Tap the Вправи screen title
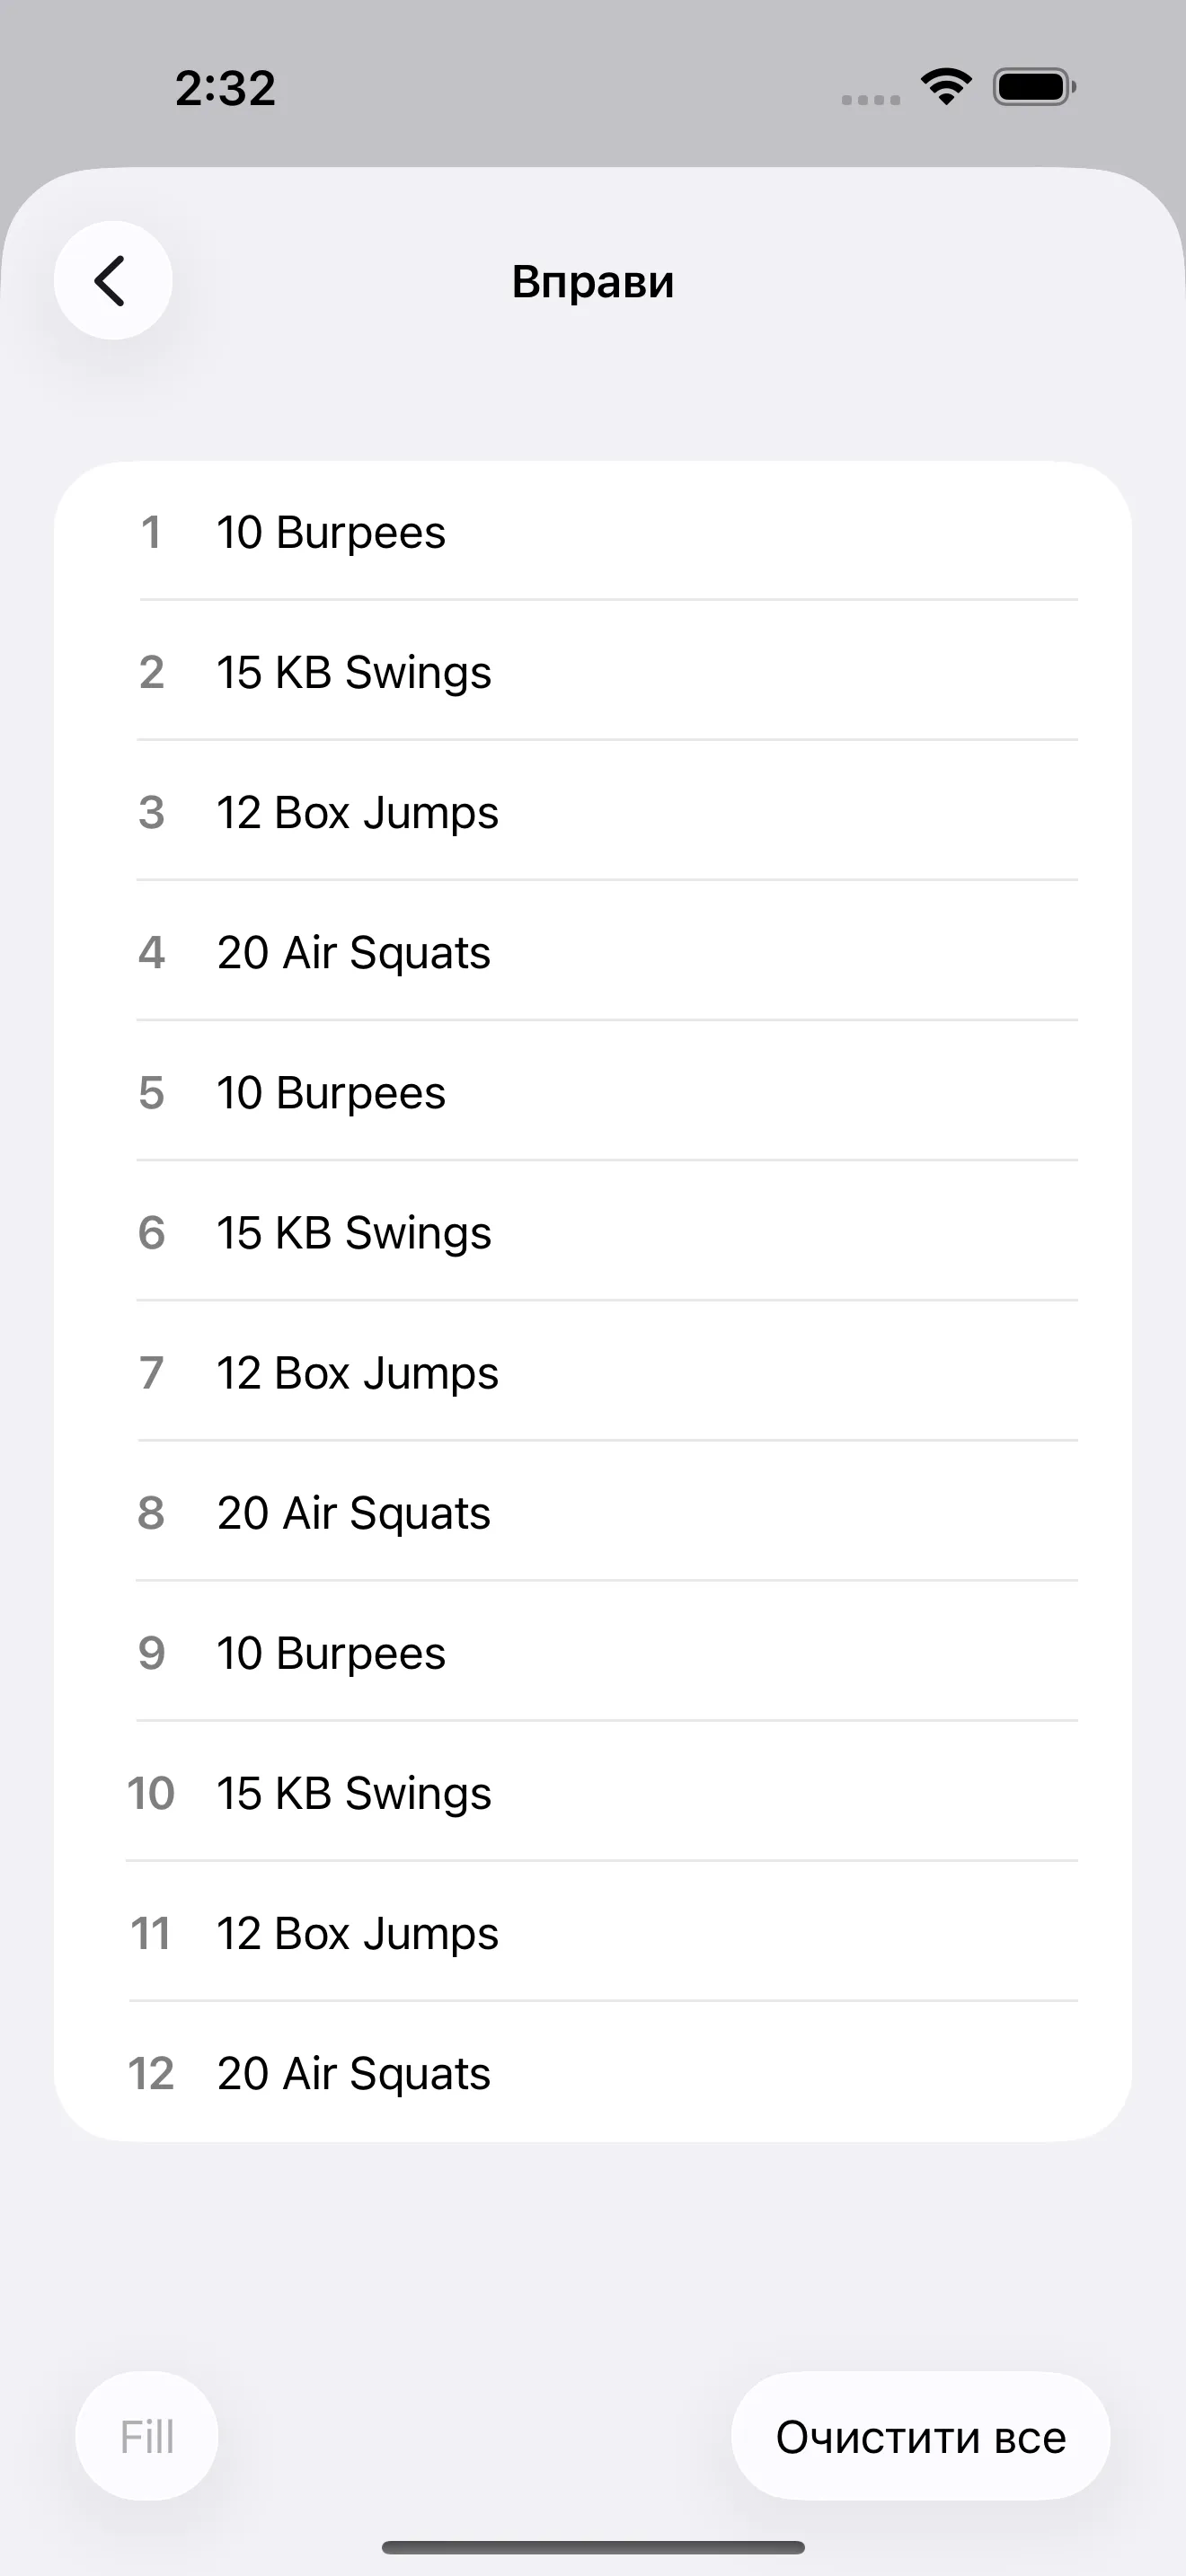This screenshot has height=2576, width=1186. [593, 282]
